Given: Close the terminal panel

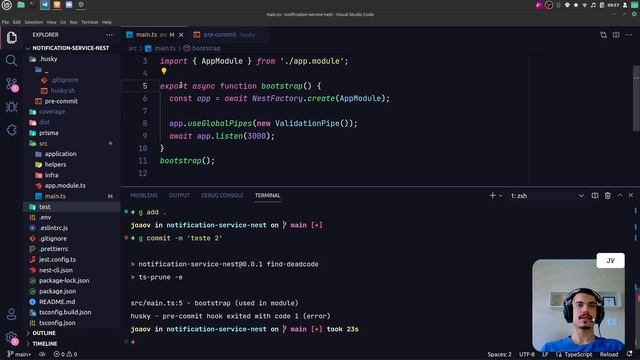Looking at the screenshot, I should pyautogui.click(x=631, y=196).
